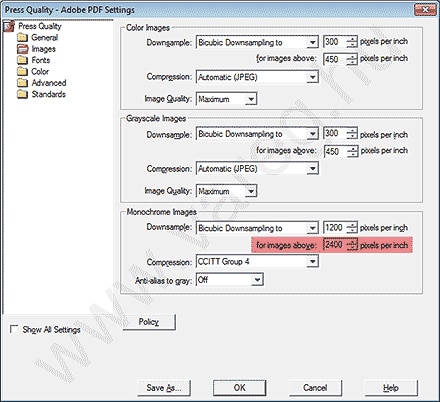Open Color Images Compression dropdown

[x=257, y=77]
